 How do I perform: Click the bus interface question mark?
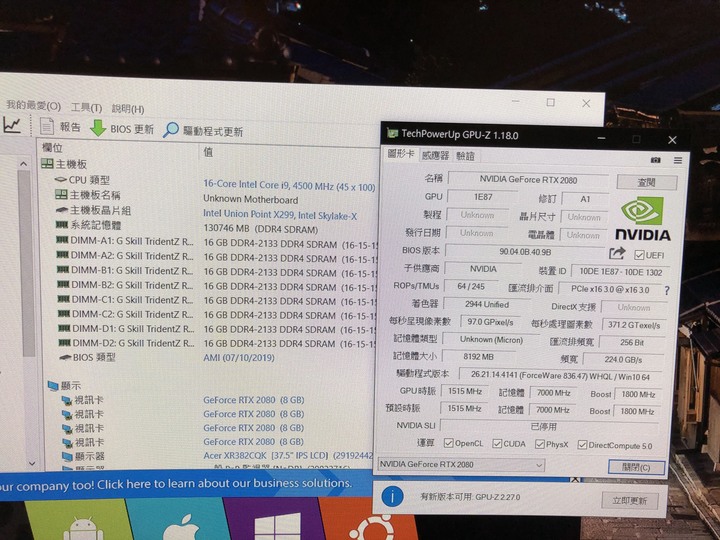(x=667, y=290)
